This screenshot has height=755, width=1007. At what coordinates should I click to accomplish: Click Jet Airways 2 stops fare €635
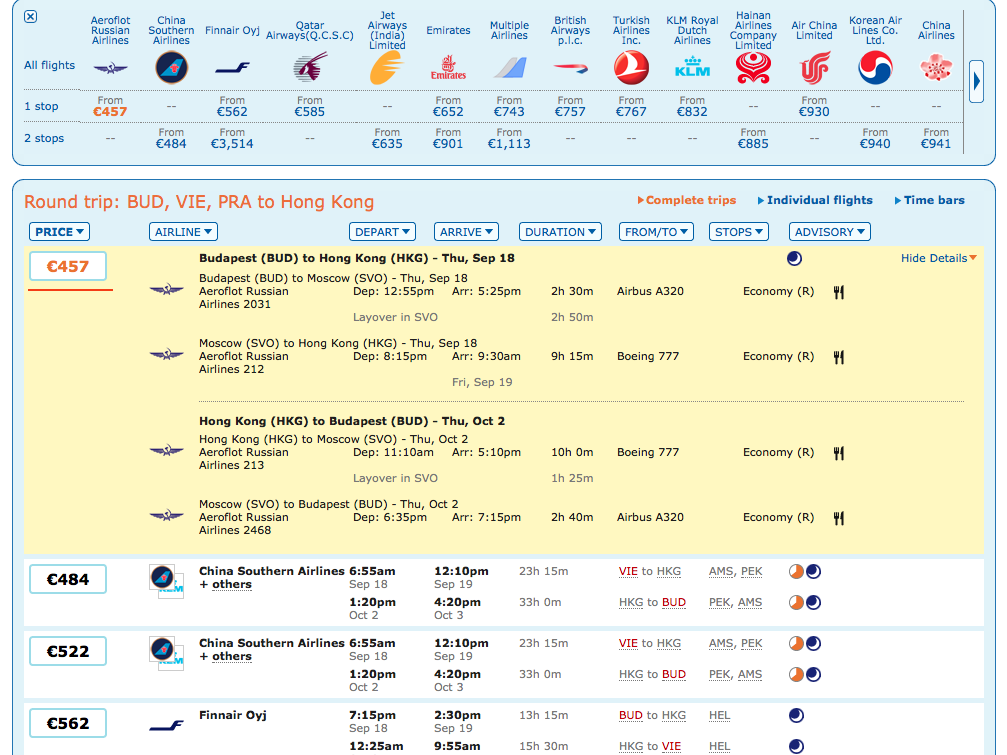tap(387, 144)
